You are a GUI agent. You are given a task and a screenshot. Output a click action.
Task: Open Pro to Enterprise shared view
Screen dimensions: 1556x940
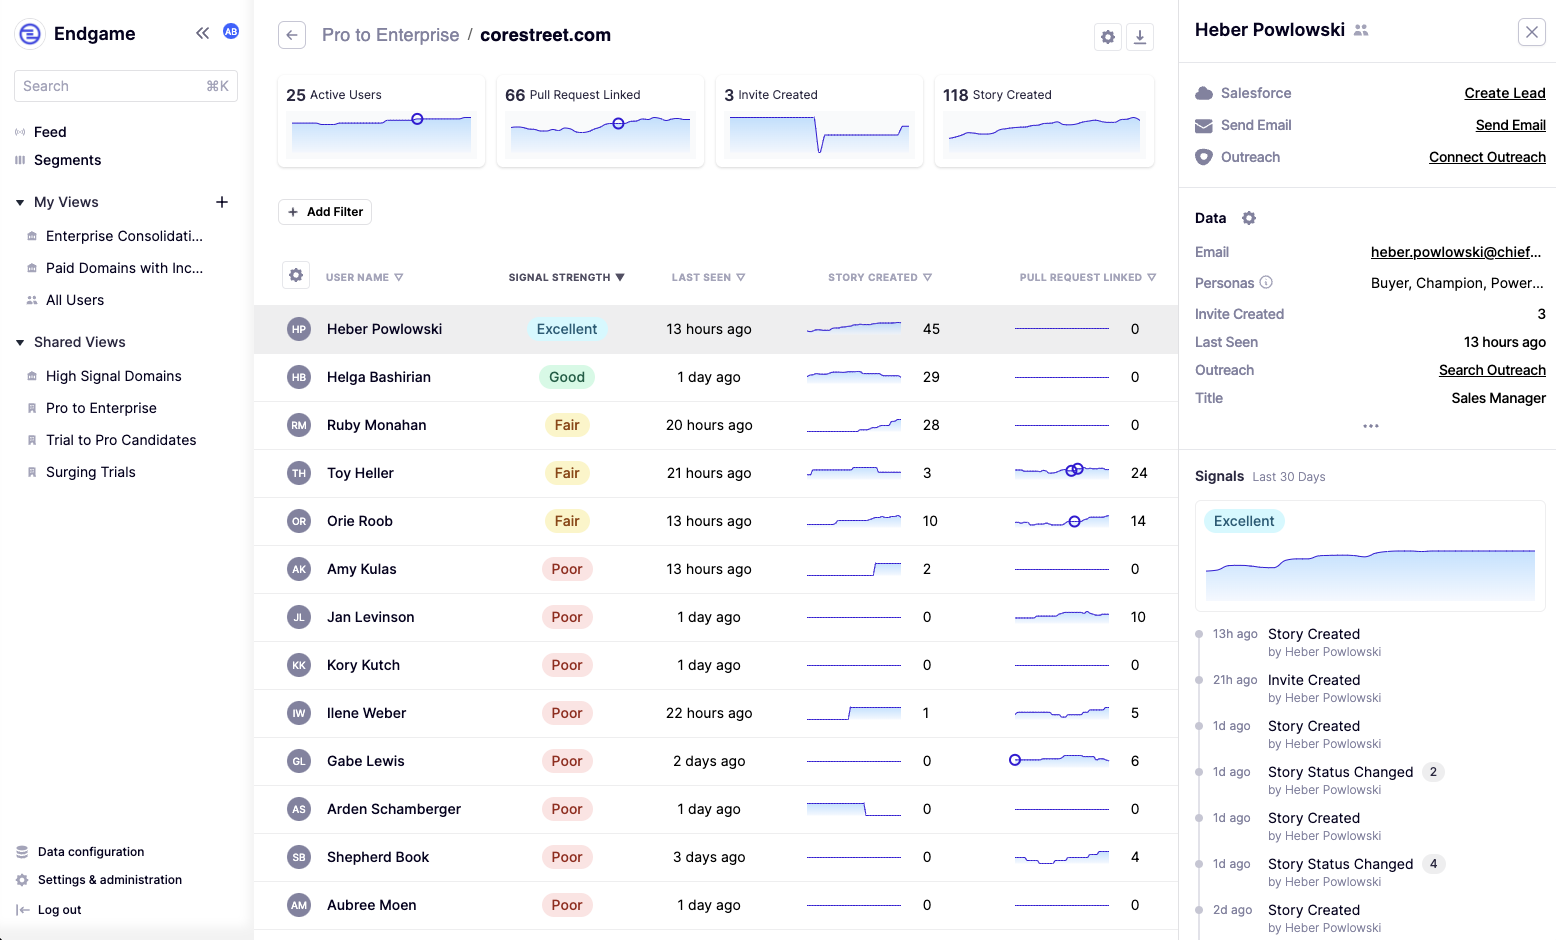101,408
